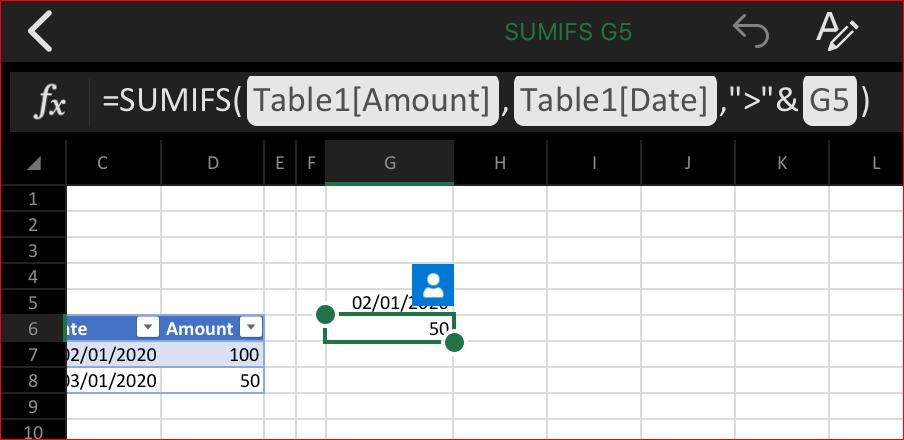
Task: Tap the top-left green selection handle
Action: coord(326,314)
